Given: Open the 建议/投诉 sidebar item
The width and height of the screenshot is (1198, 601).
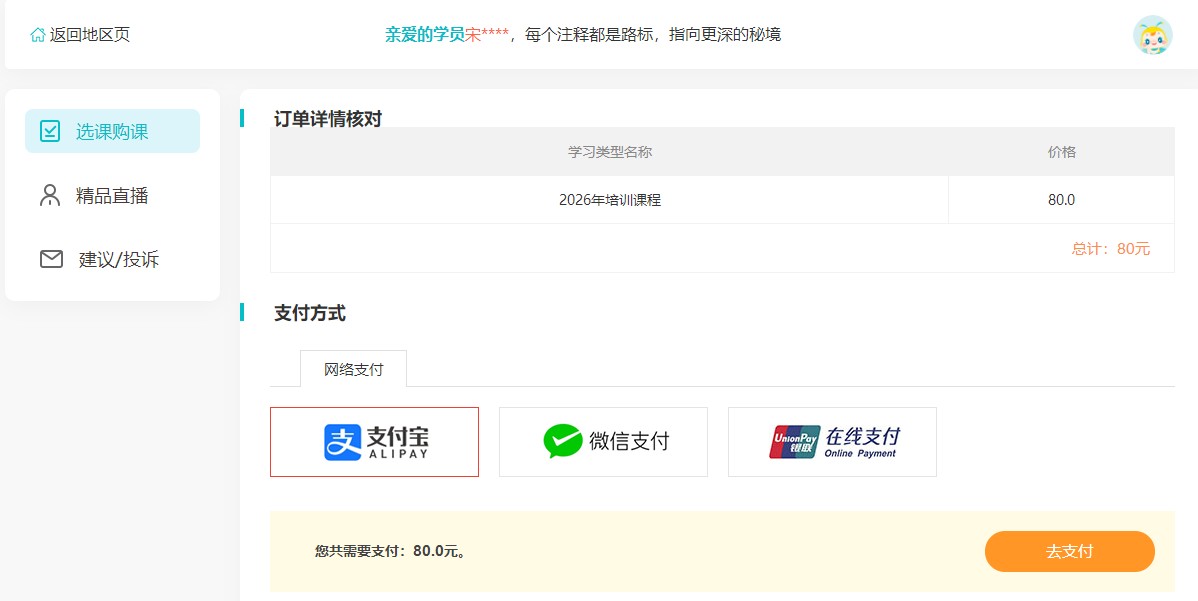Looking at the screenshot, I should [x=112, y=260].
